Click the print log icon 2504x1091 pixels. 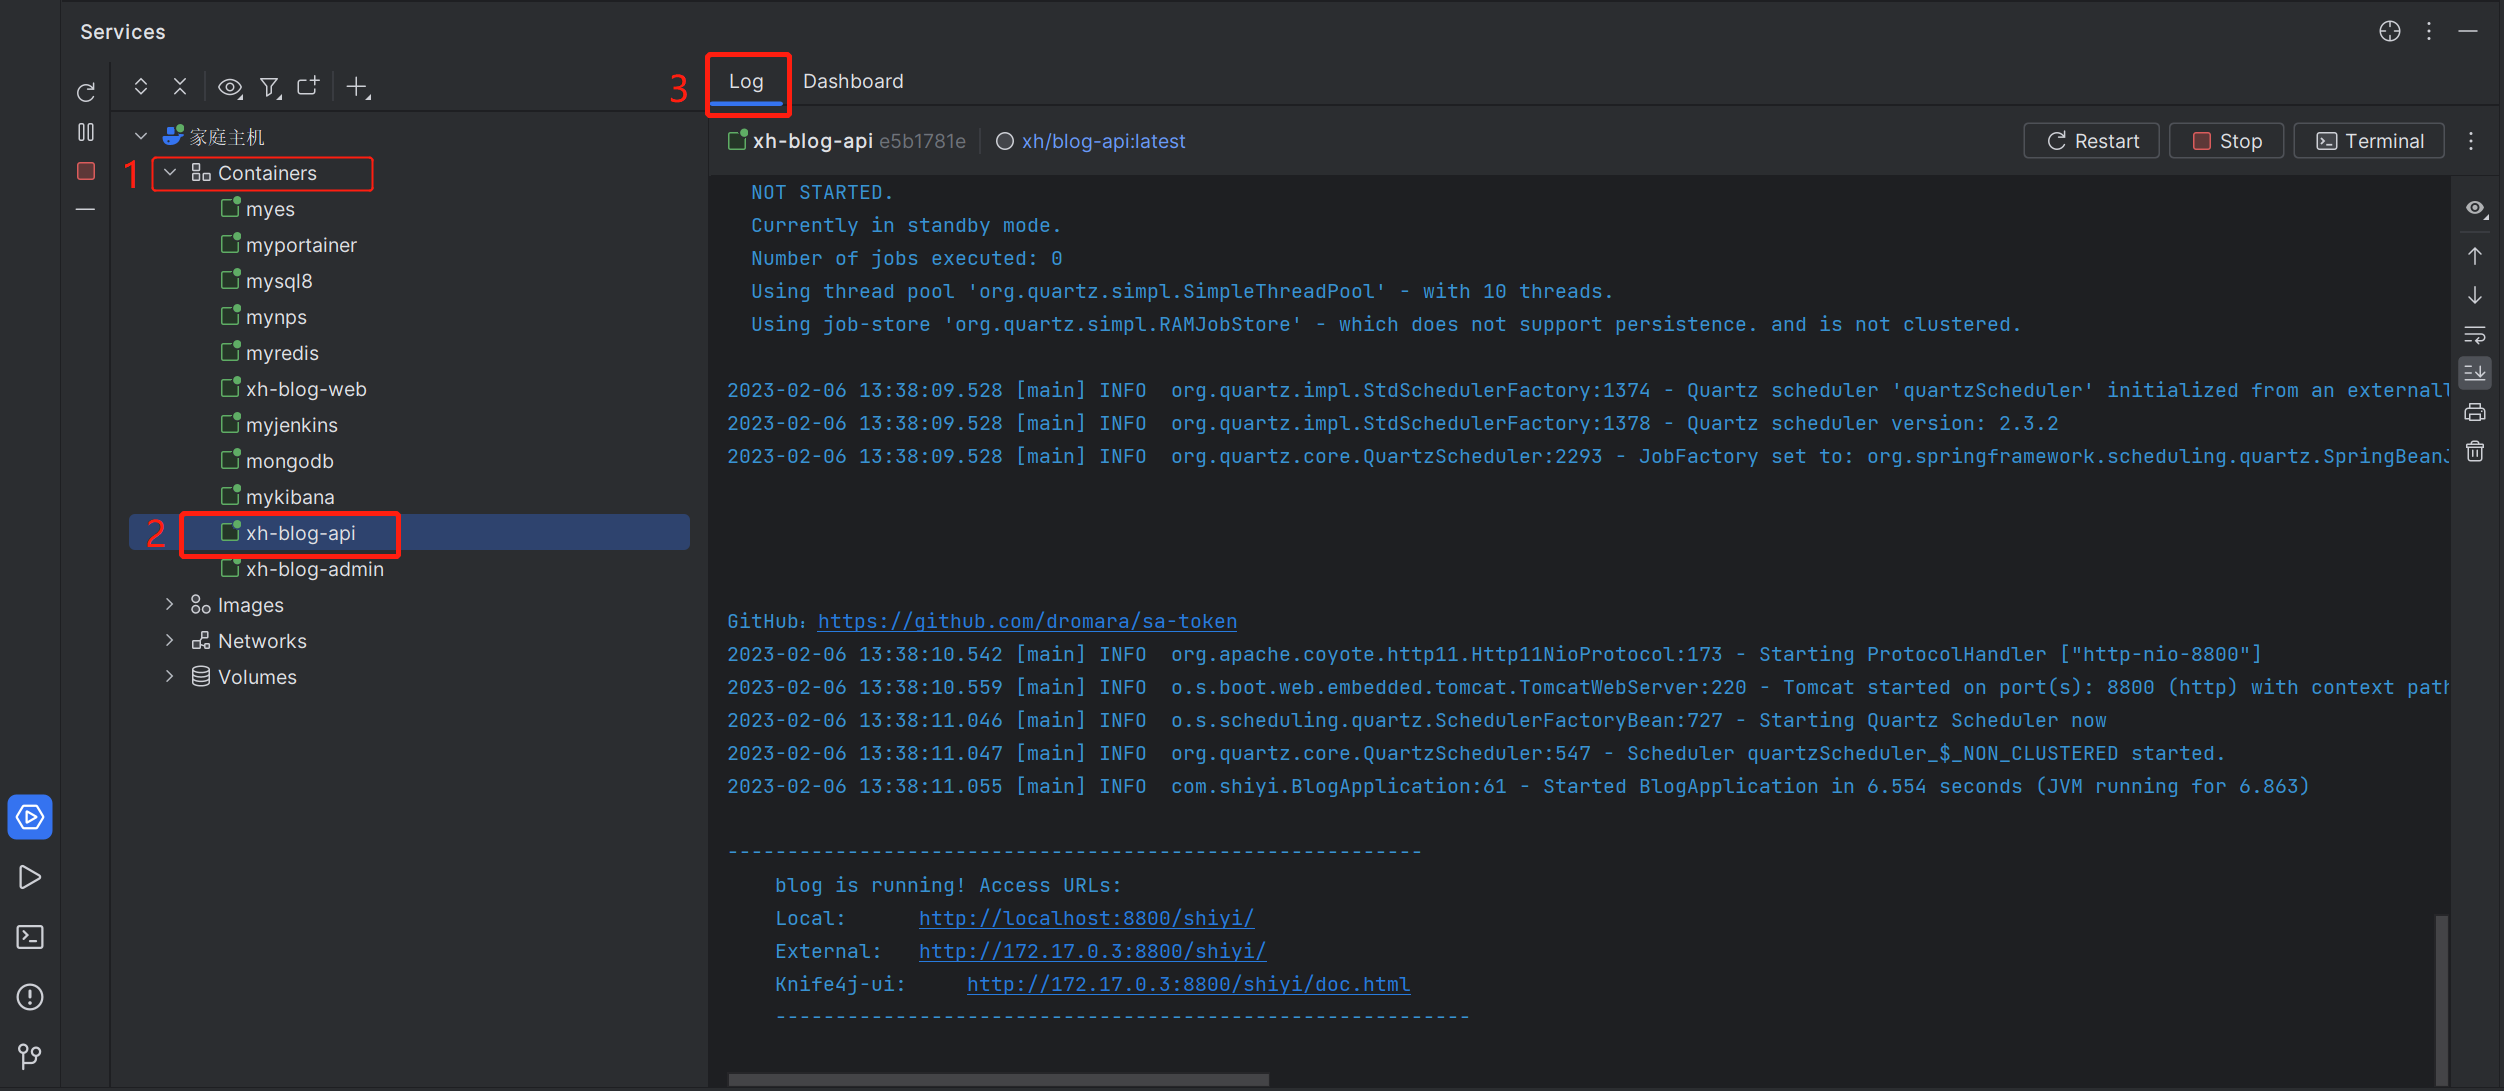point(2475,412)
